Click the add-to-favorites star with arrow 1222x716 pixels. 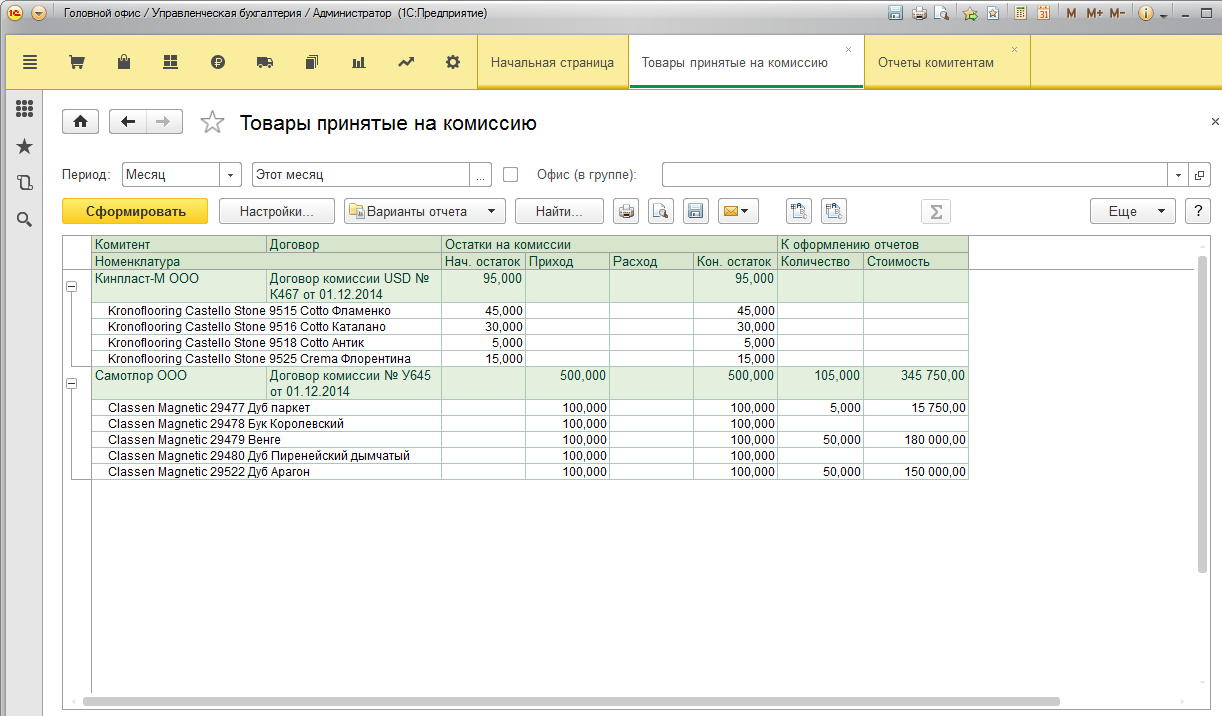tap(970, 14)
